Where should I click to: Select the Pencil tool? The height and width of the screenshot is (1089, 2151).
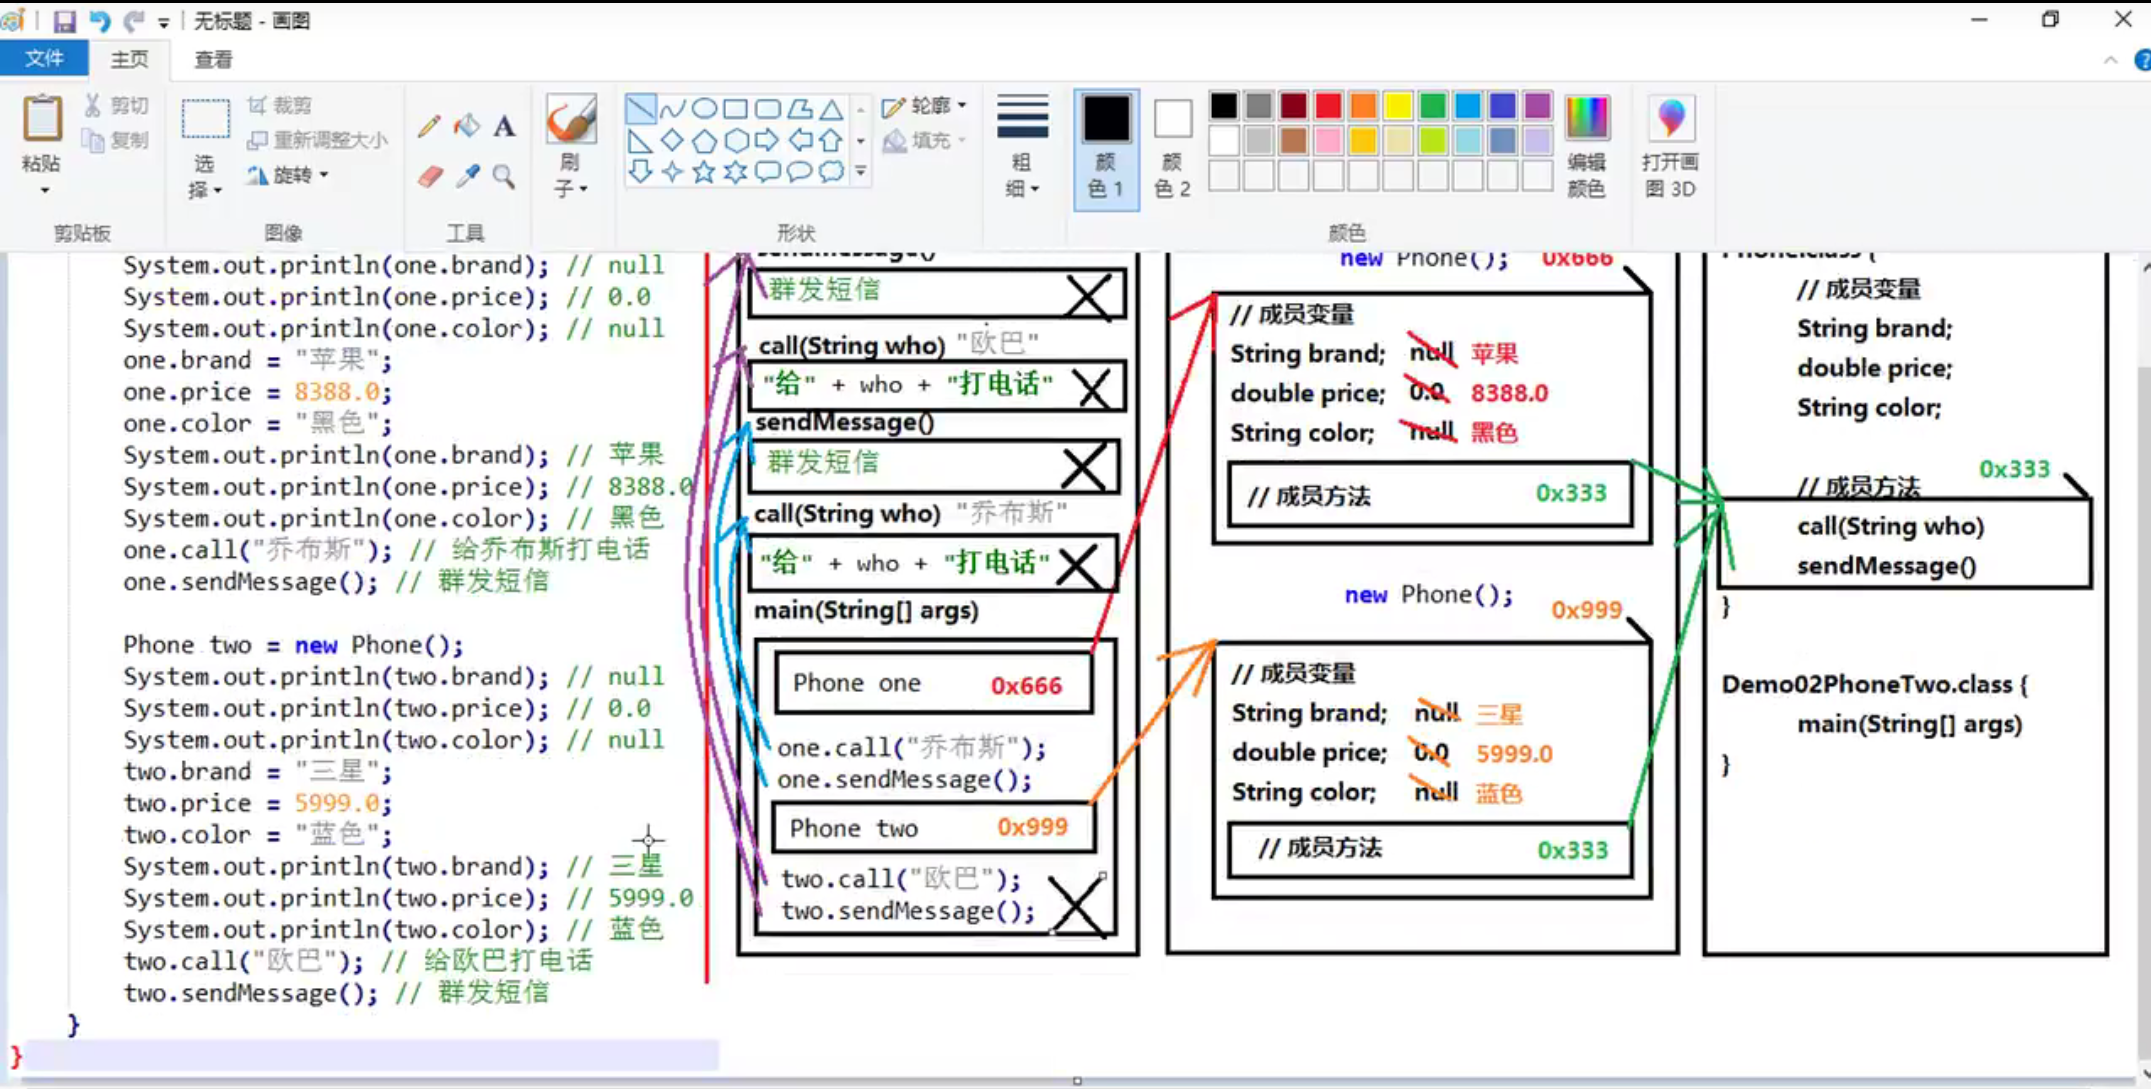(x=429, y=126)
